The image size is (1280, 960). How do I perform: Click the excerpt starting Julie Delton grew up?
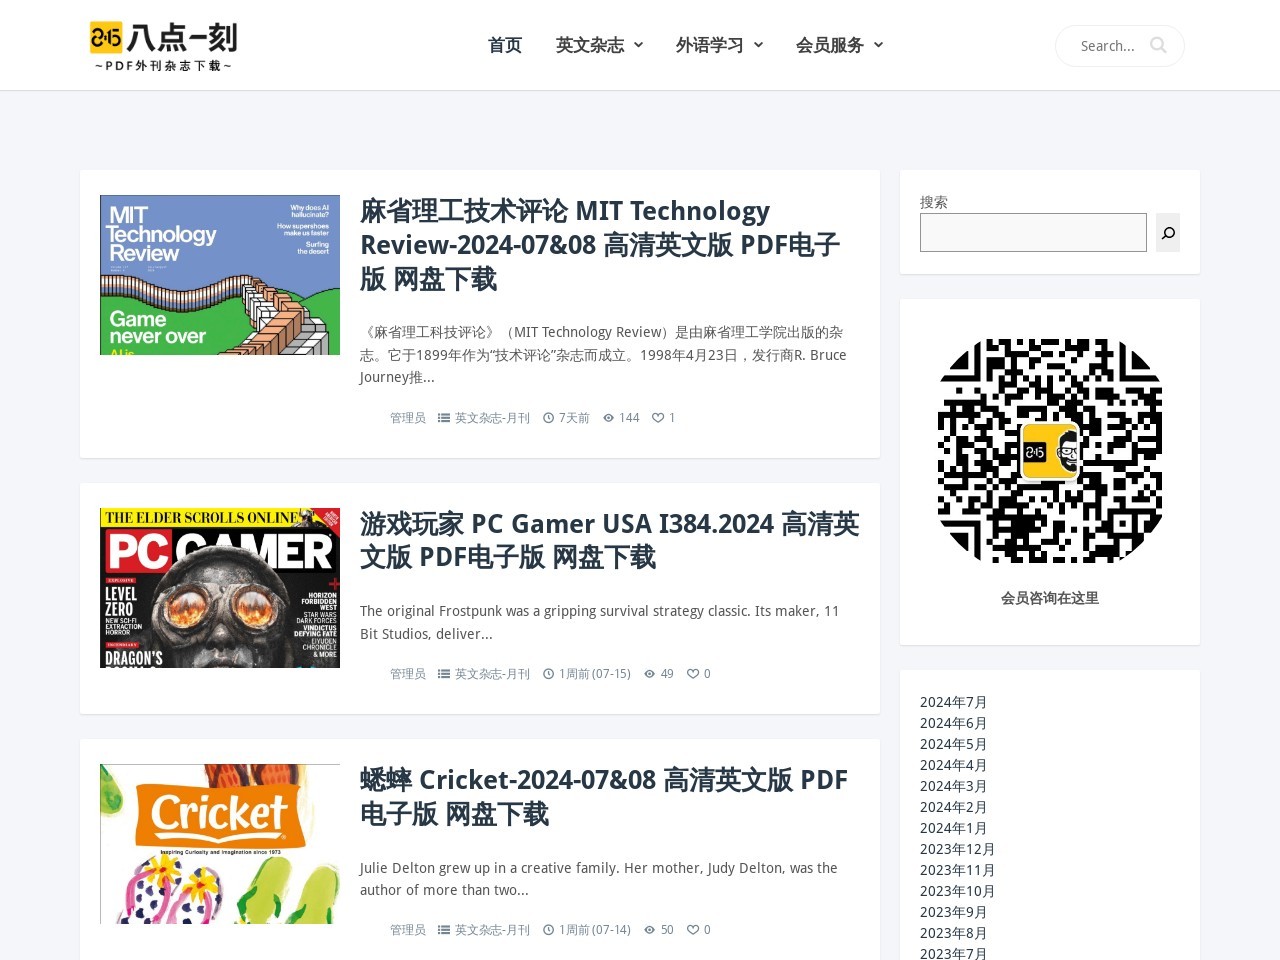[x=599, y=879]
